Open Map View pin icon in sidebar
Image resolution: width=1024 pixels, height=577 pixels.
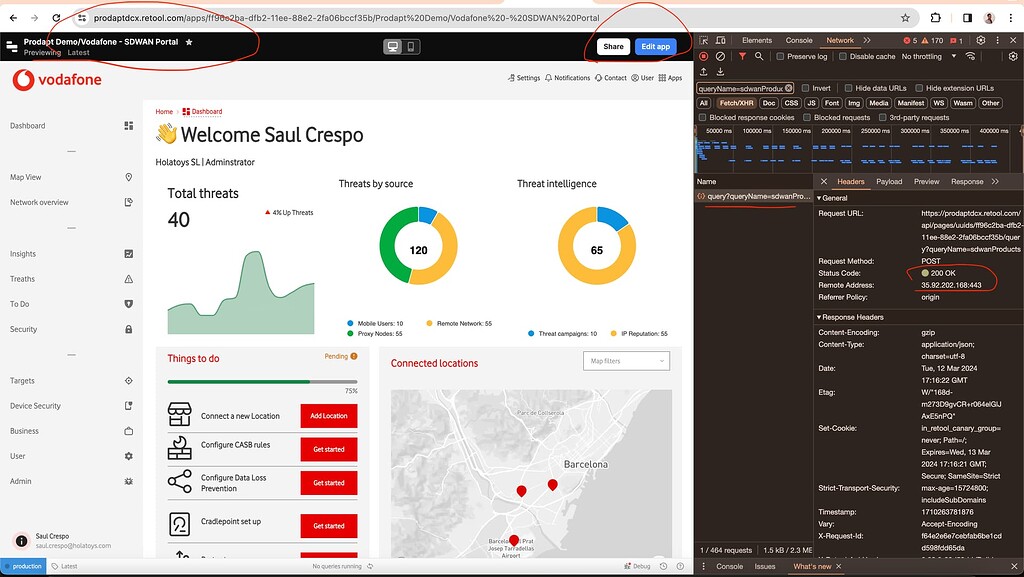[x=128, y=177]
